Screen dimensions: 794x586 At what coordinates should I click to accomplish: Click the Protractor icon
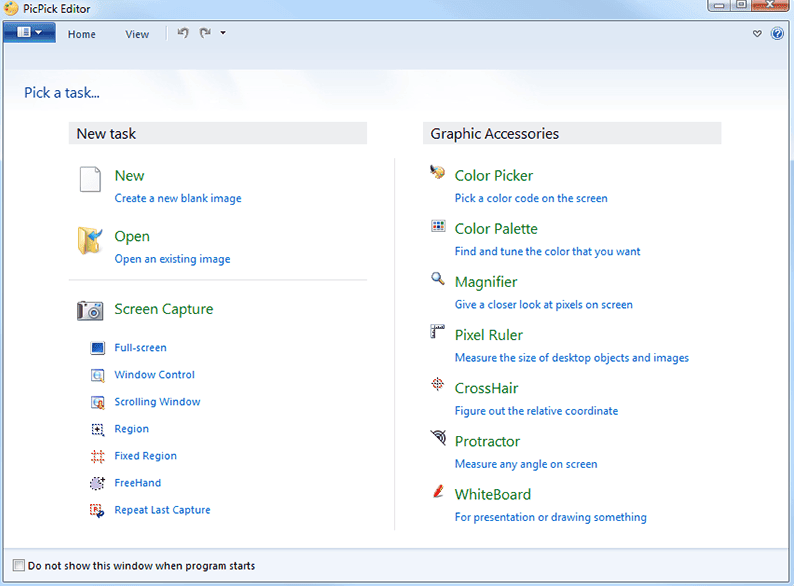[438, 438]
